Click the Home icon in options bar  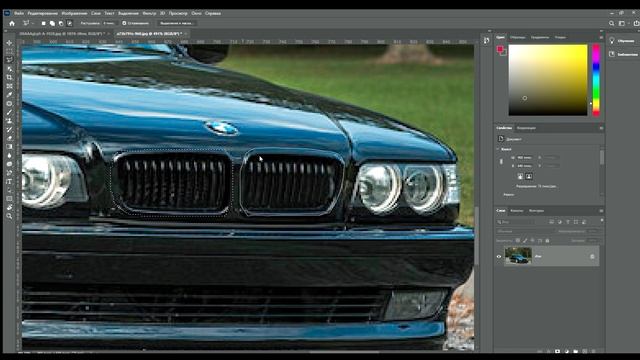click(12, 23)
